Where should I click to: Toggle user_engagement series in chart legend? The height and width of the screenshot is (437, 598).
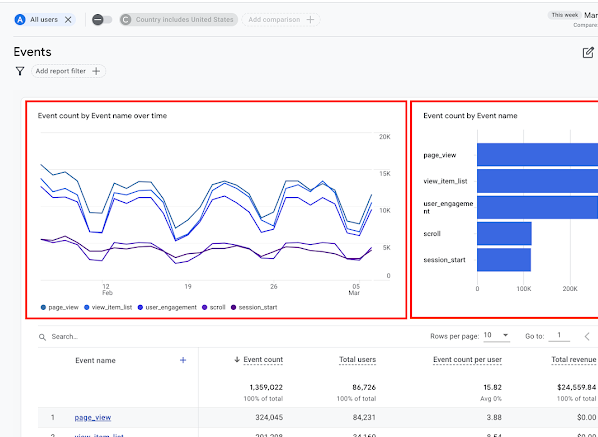[x=167, y=307]
